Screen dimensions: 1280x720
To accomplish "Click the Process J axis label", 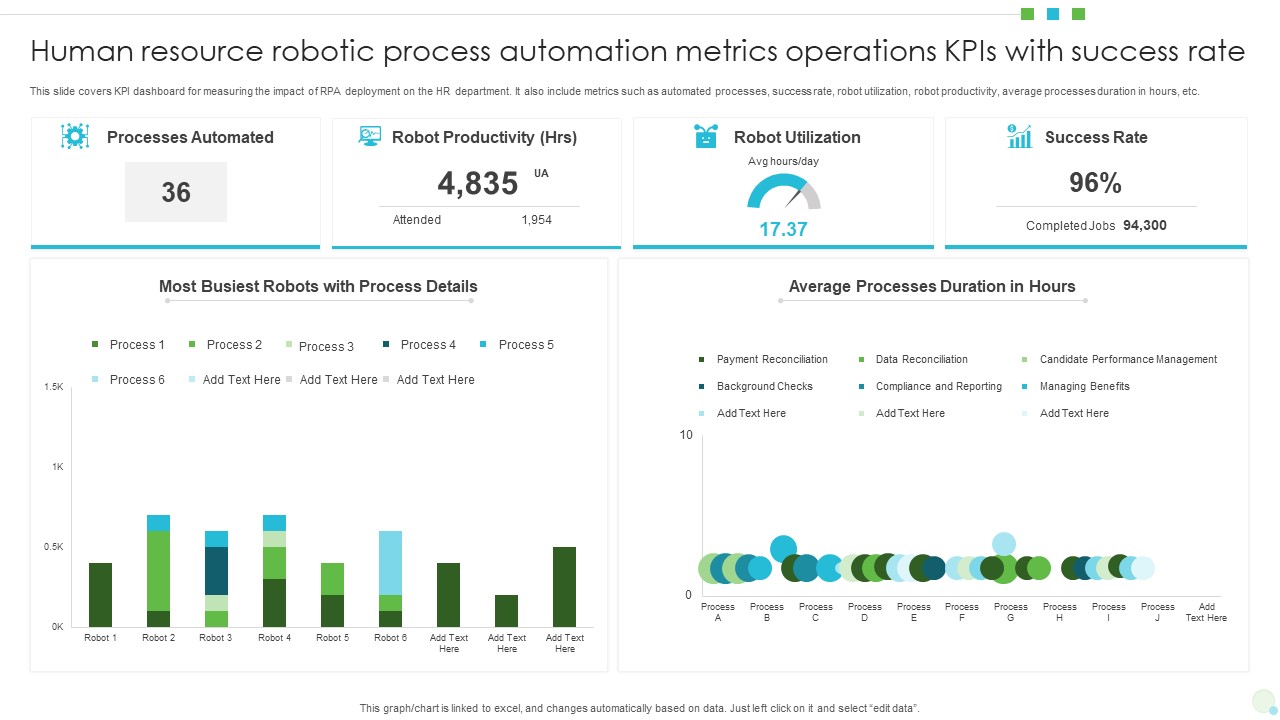I will point(1158,612).
